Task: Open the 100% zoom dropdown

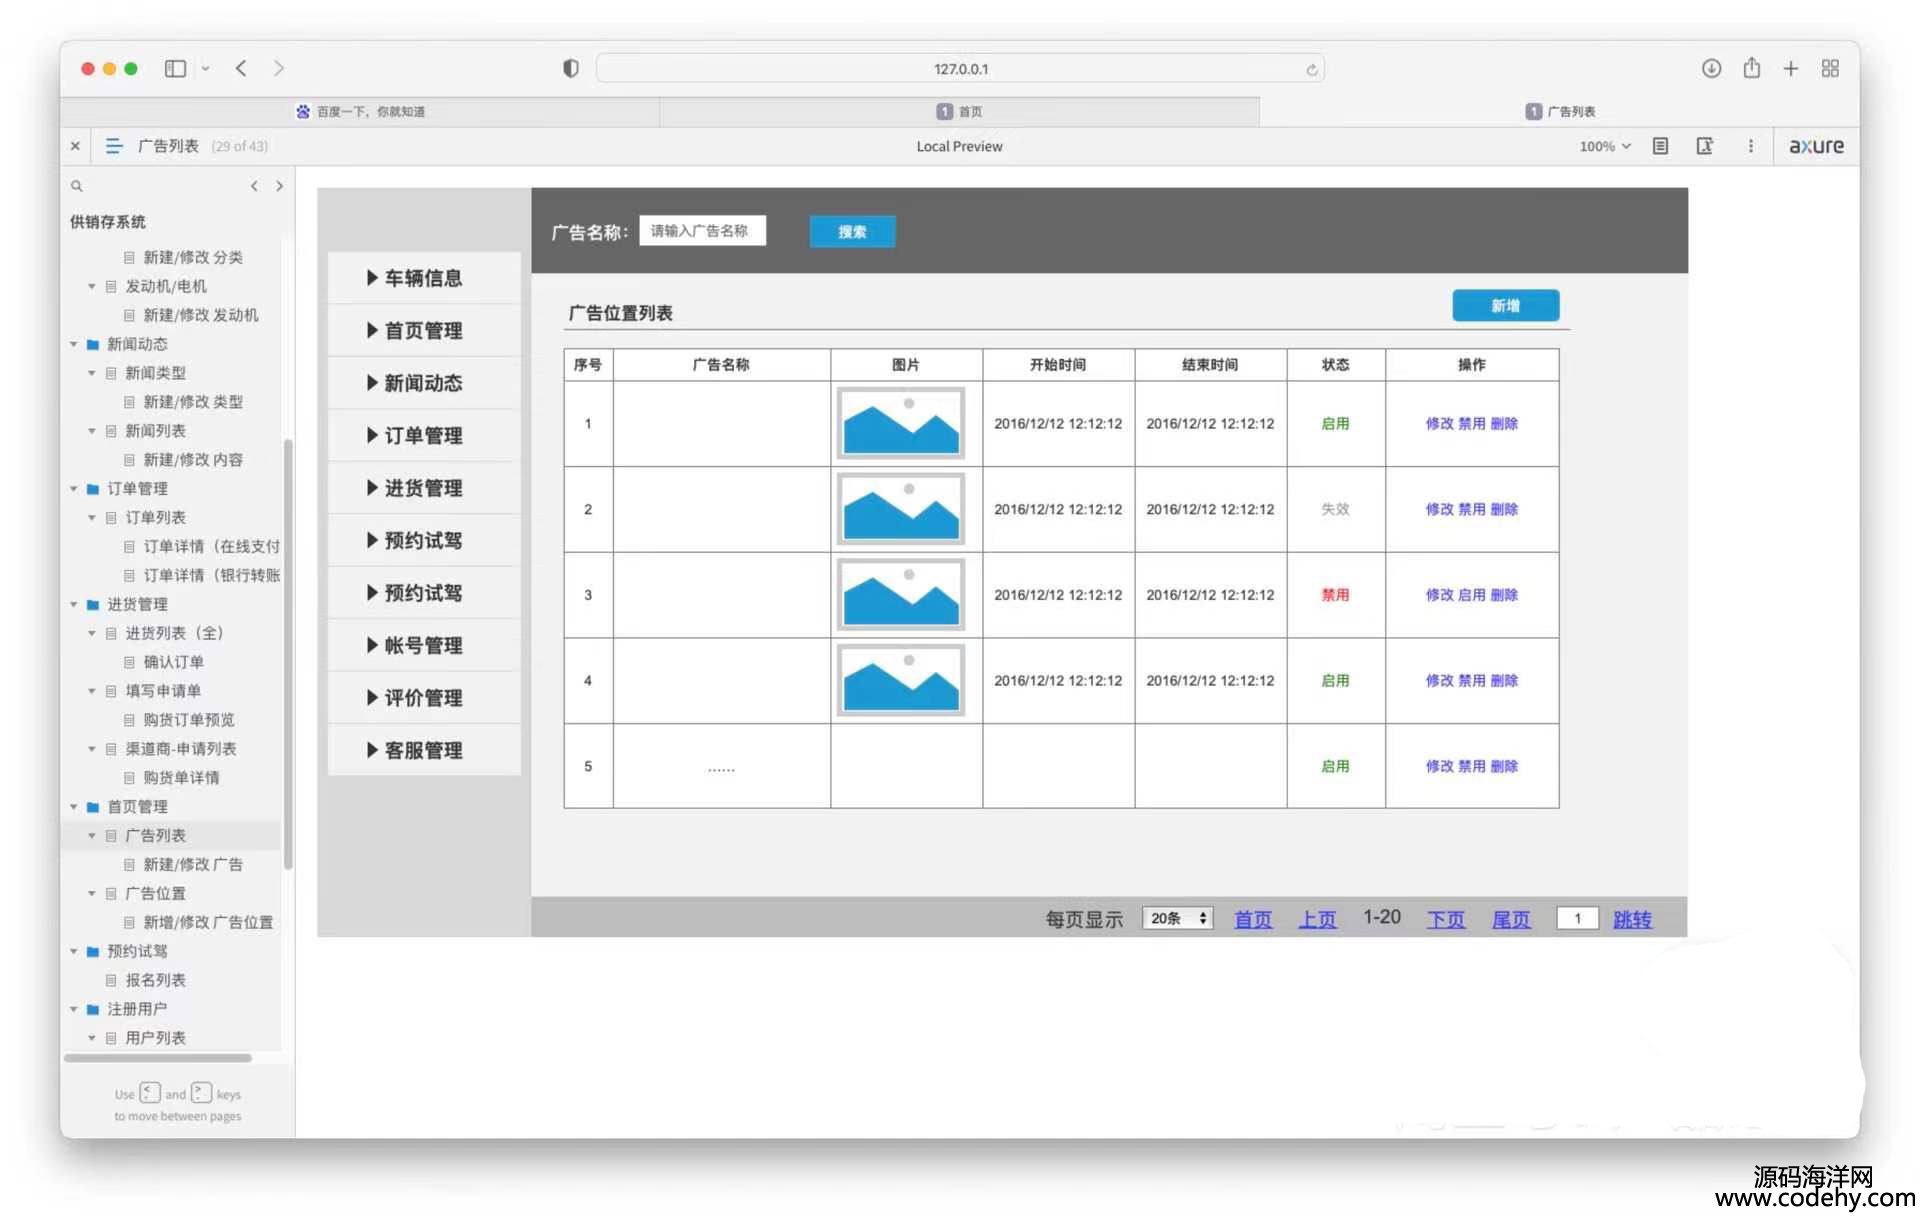Action: point(1605,146)
